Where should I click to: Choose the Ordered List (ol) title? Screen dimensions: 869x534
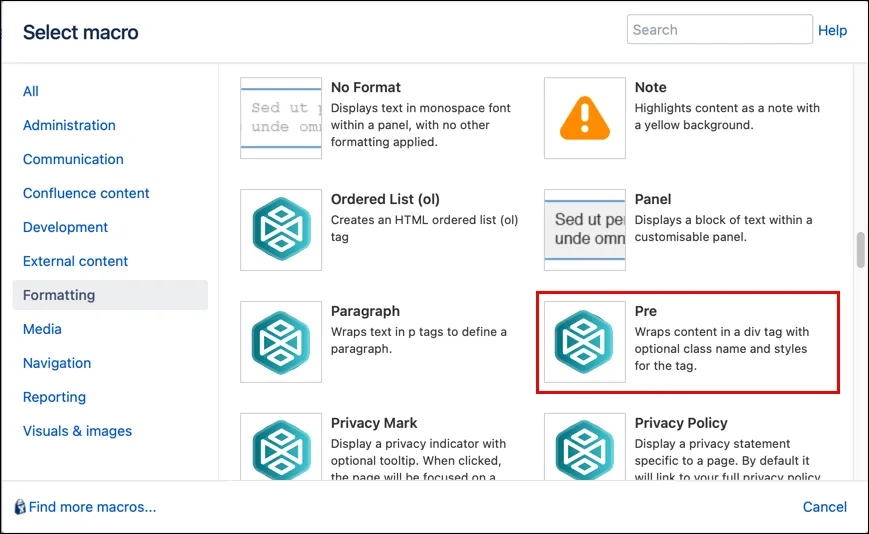click(x=385, y=199)
